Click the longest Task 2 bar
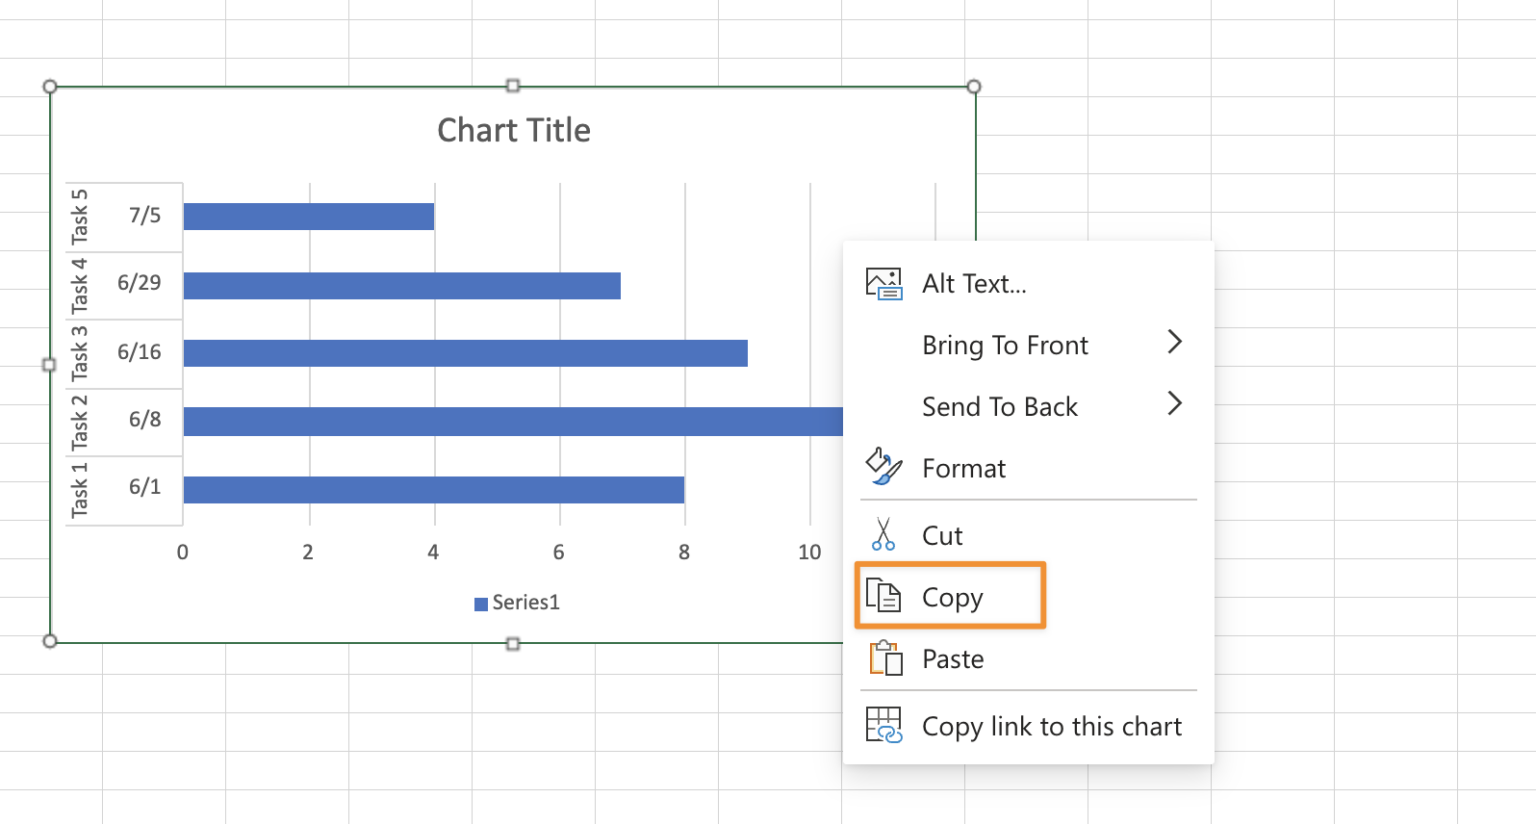Viewport: 1536px width, 824px height. coord(500,420)
